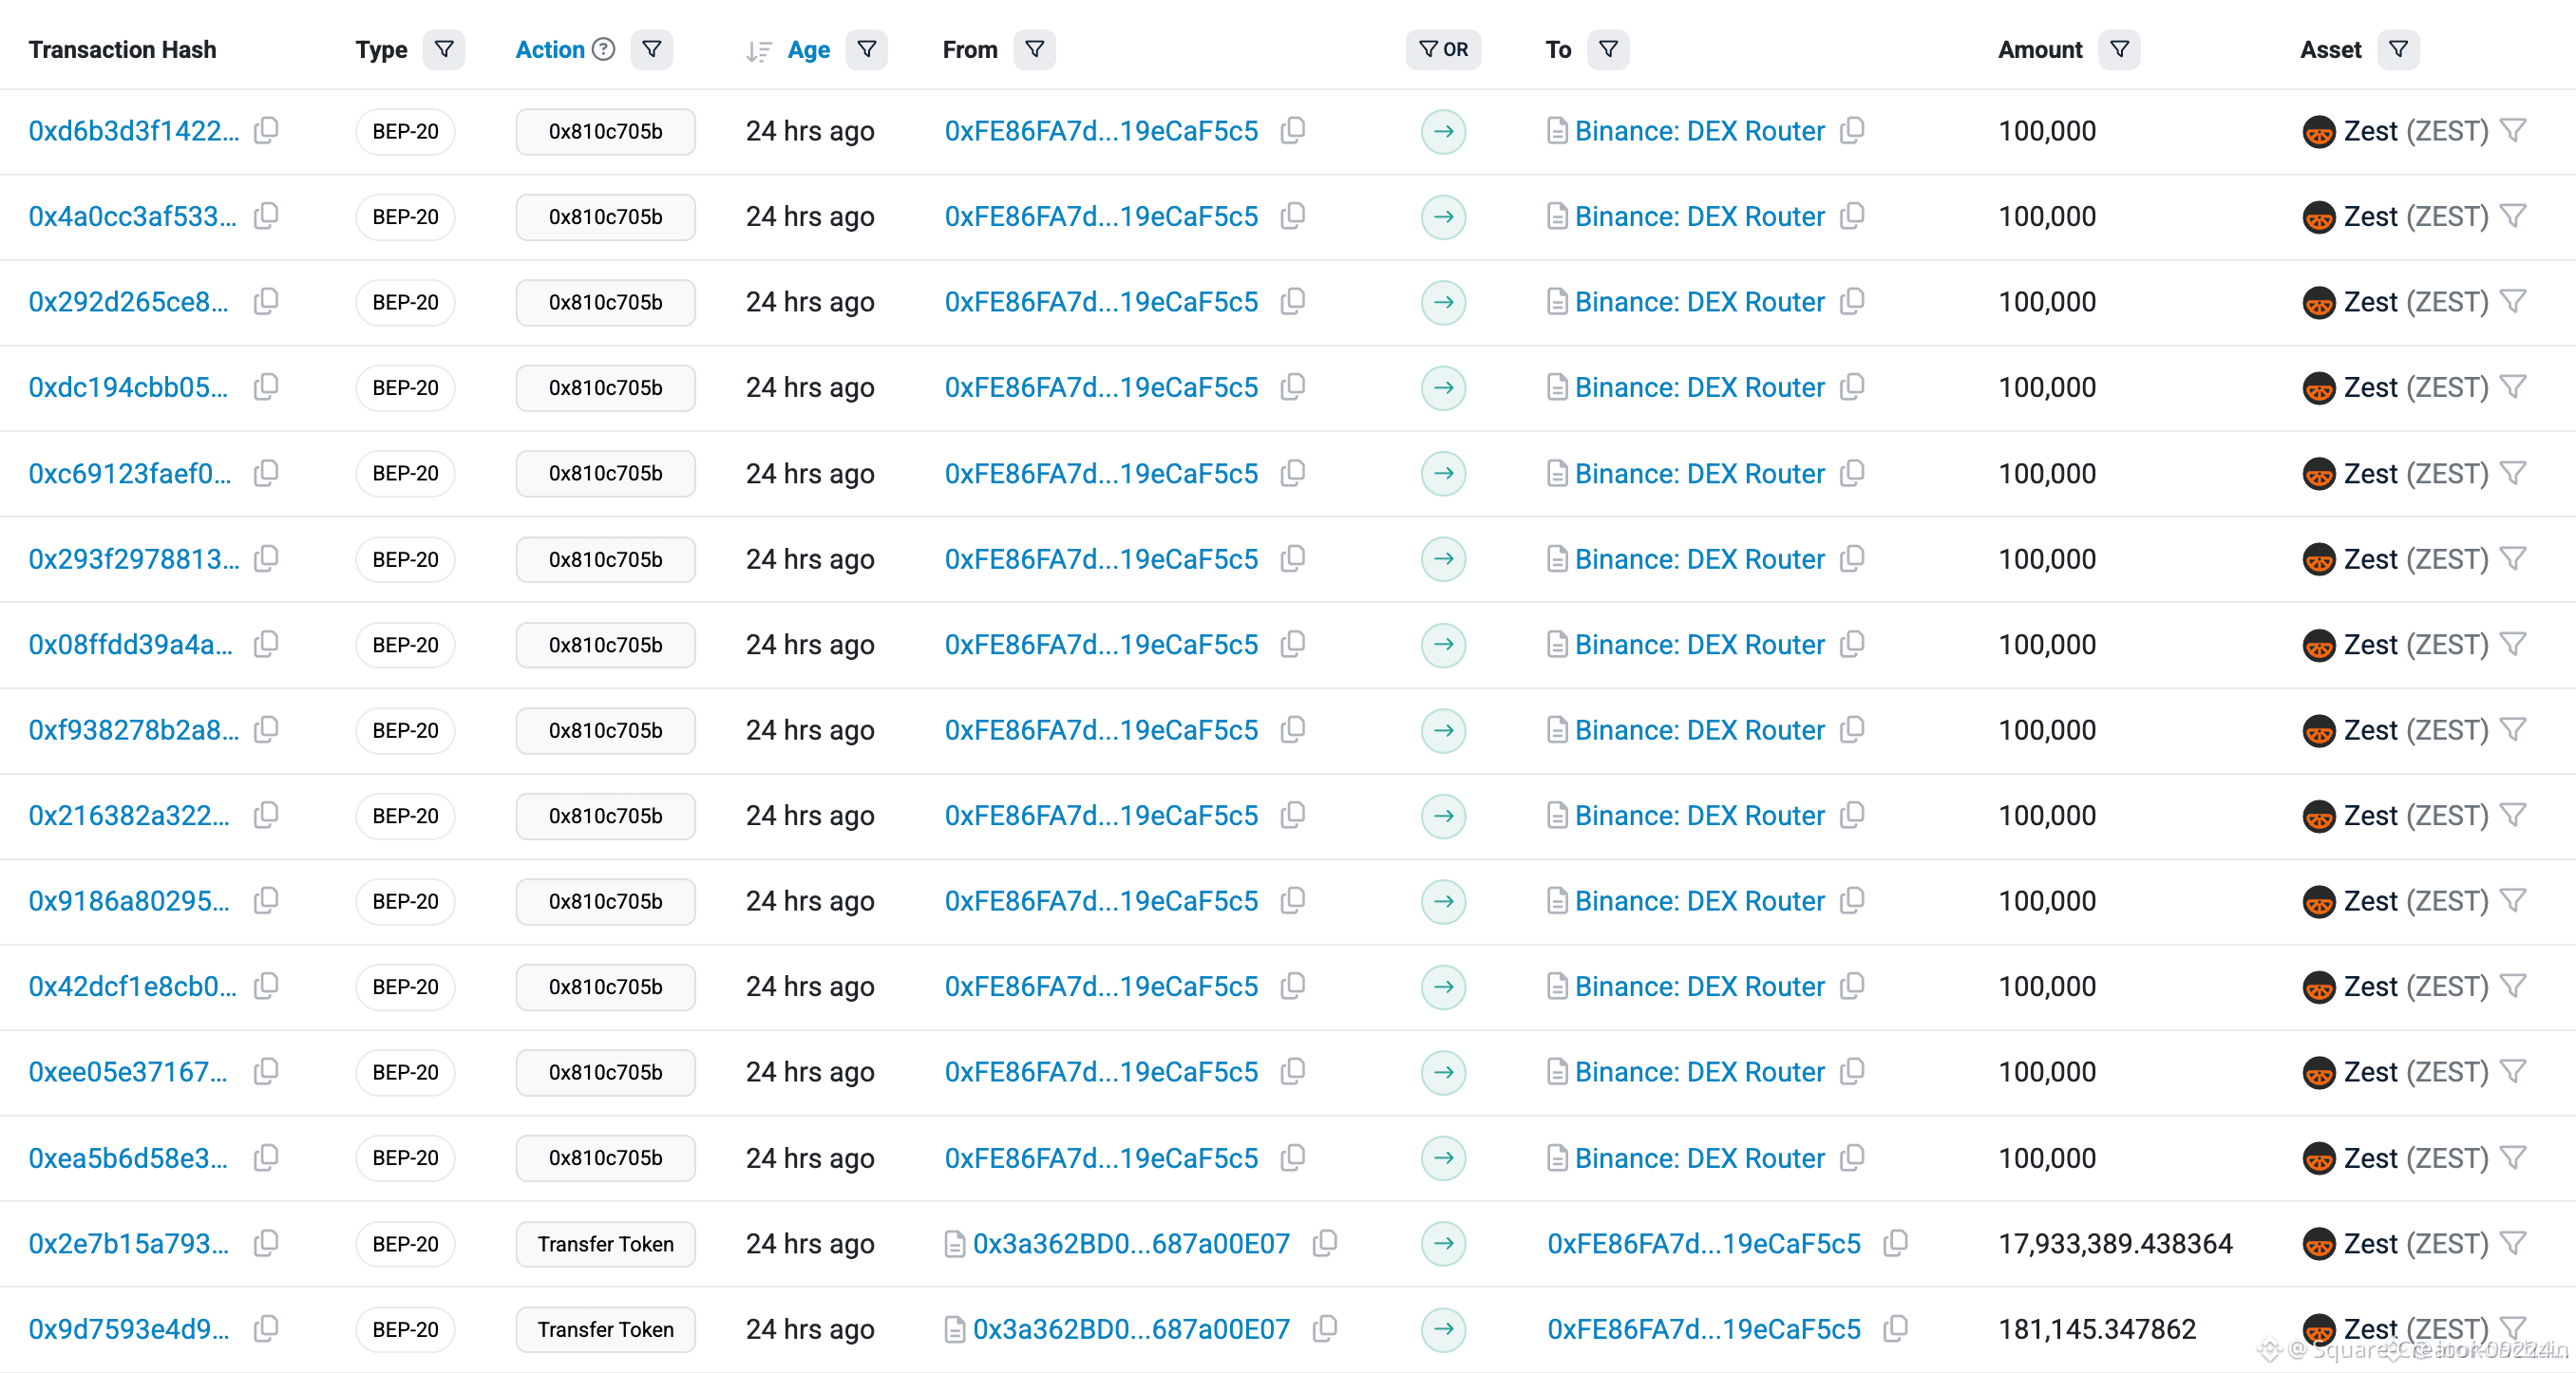The width and height of the screenshot is (2576, 1373).
Task: Copy Binance DEX Router address in 0x4a0cc3af533 row
Action: pos(1852,216)
